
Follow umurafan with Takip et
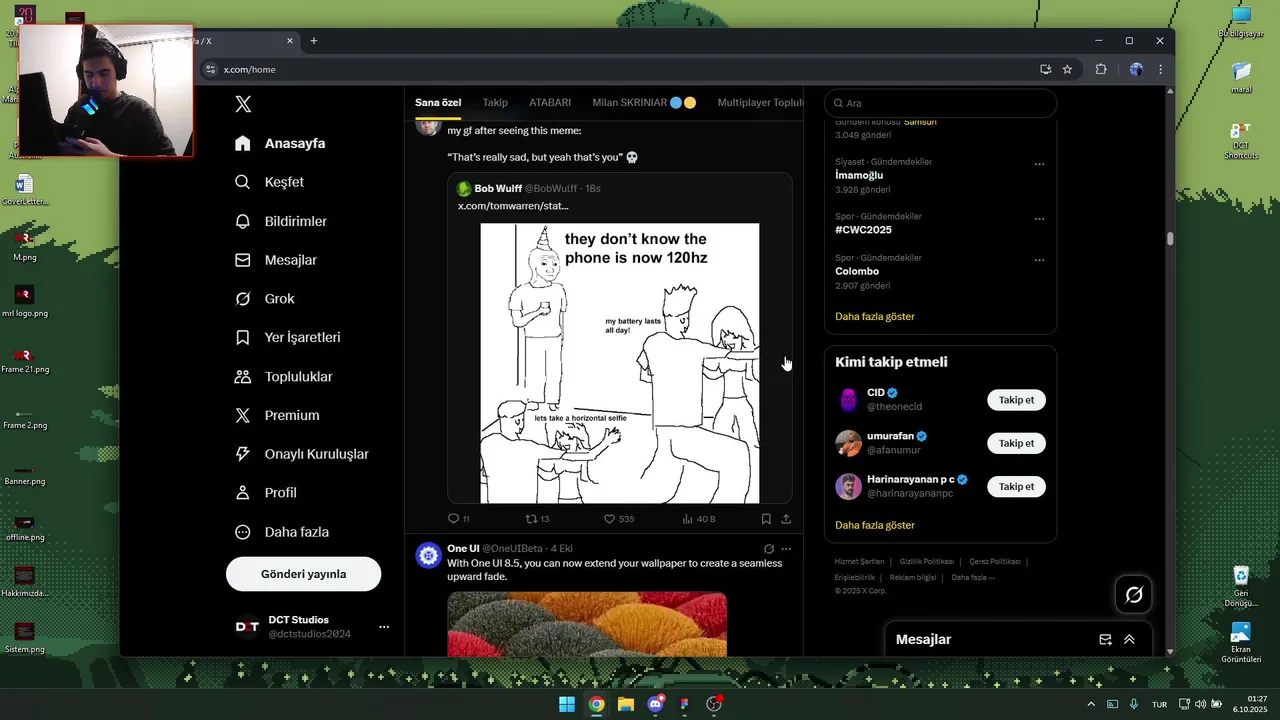pos(1016,443)
